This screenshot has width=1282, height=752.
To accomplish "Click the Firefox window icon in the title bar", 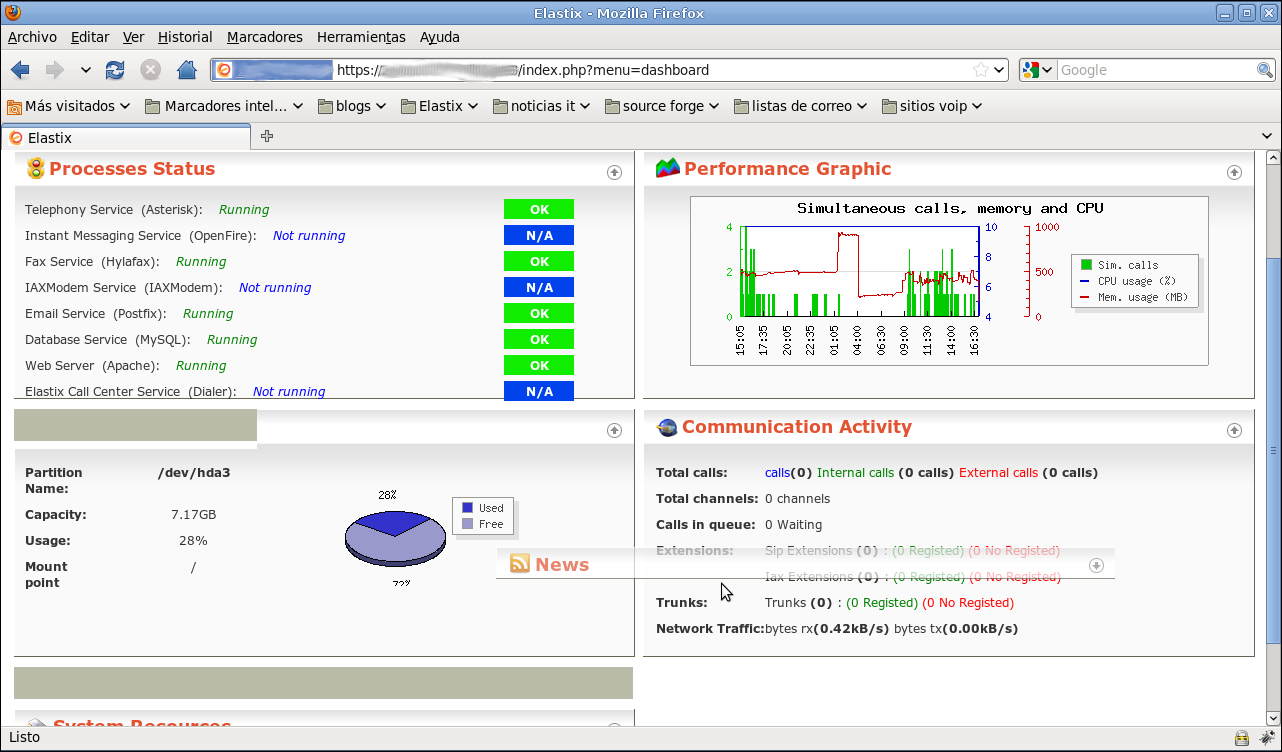I will [x=11, y=13].
